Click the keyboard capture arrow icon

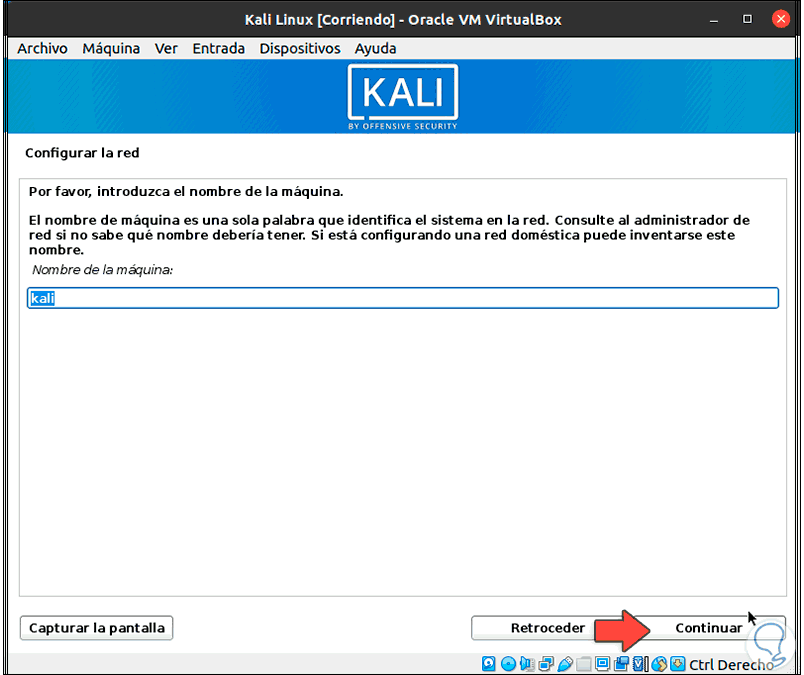(x=678, y=664)
